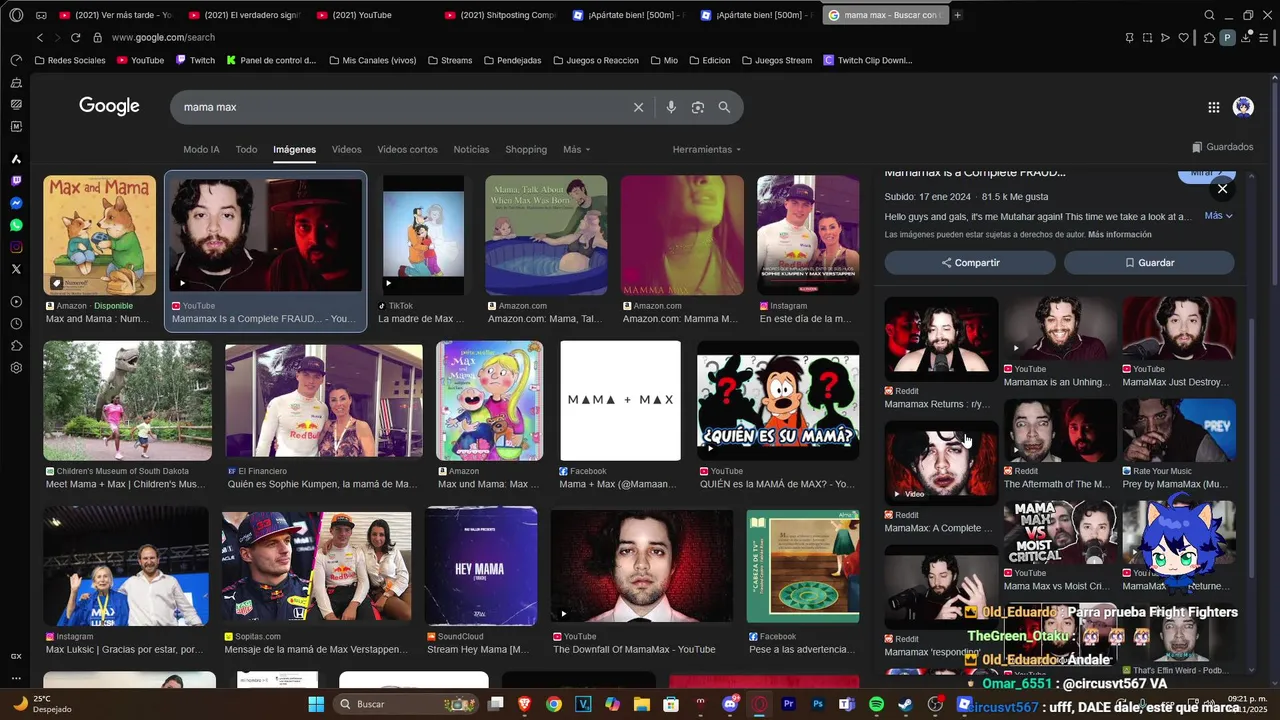Add page to bookmarks heart icon
1280x720 pixels.
point(1184,37)
